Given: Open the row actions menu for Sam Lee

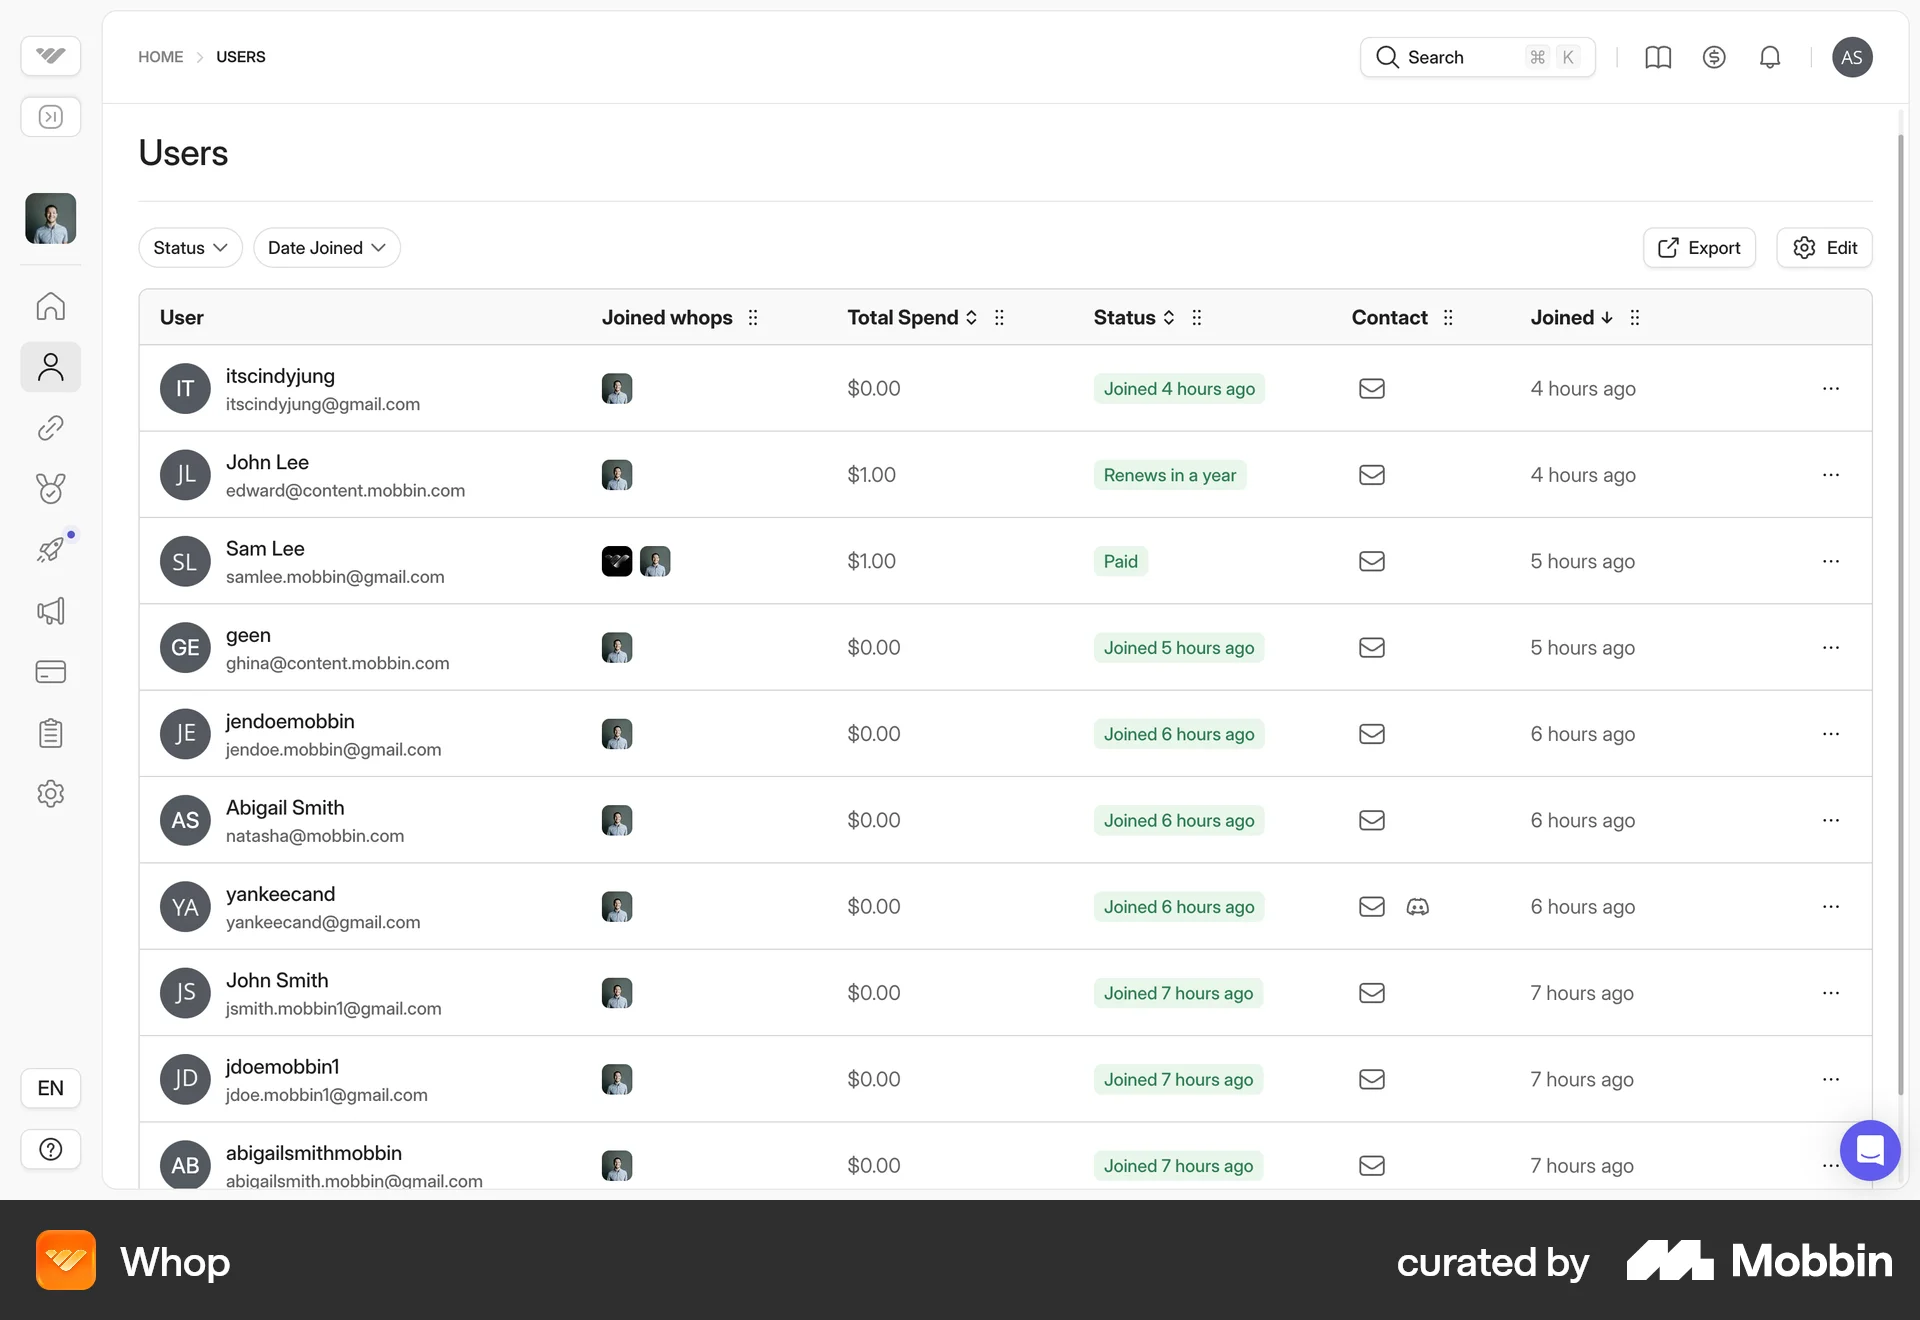Looking at the screenshot, I should pyautogui.click(x=1832, y=561).
